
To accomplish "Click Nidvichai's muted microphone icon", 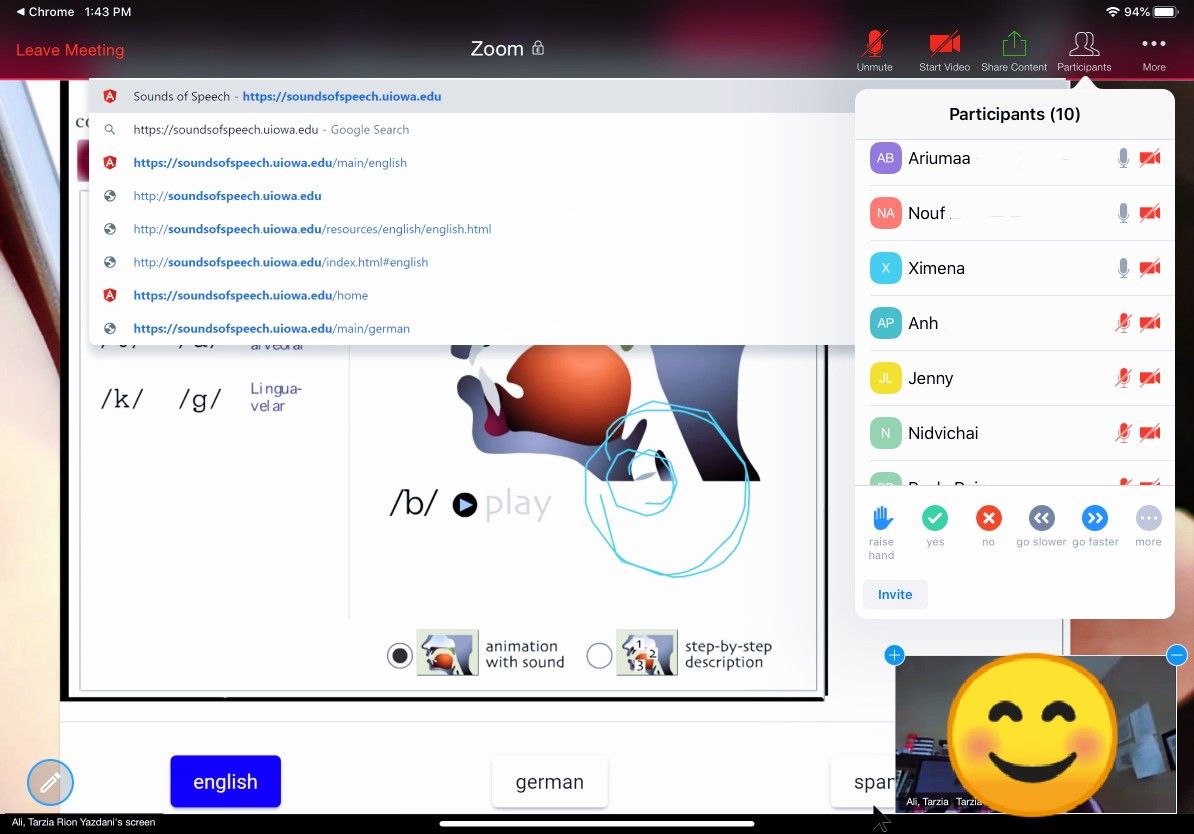I will tap(1123, 433).
